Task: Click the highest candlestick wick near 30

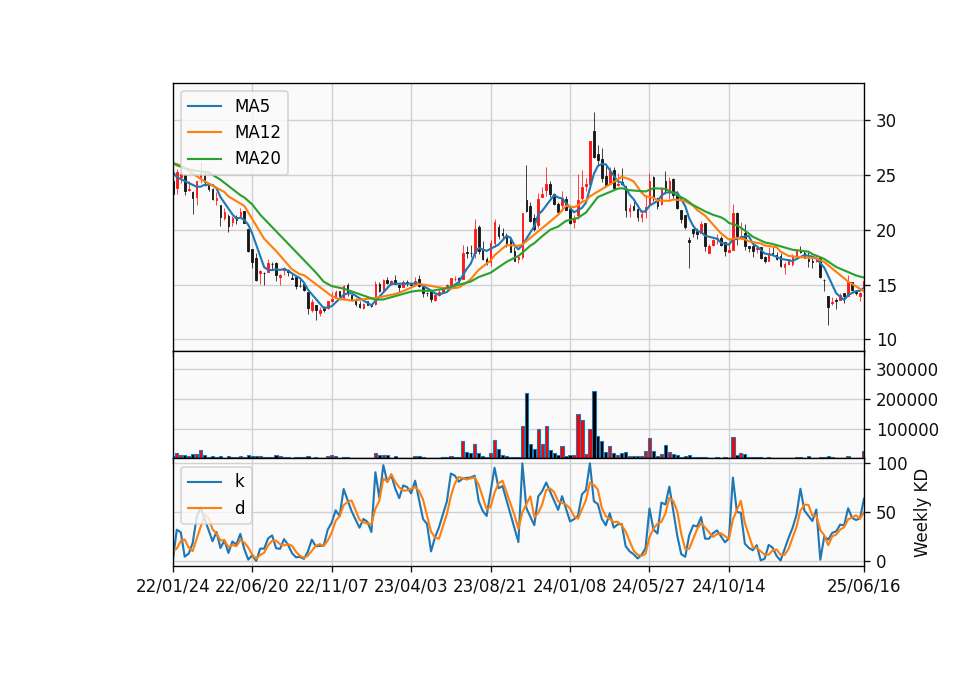Action: pos(594,121)
